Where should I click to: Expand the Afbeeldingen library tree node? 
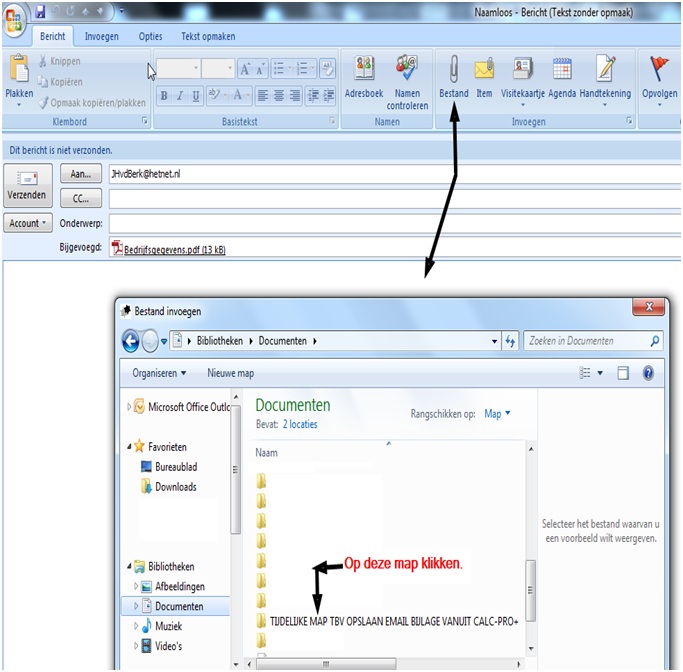(x=137, y=586)
